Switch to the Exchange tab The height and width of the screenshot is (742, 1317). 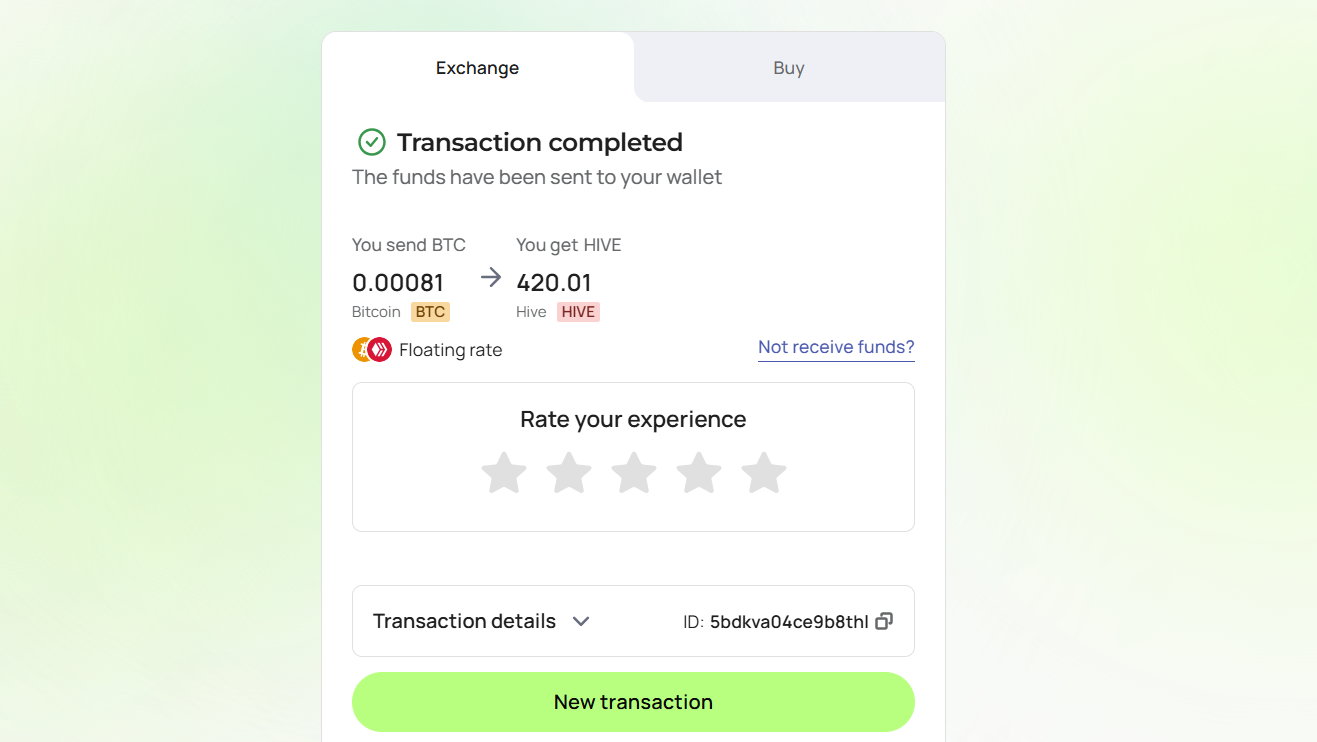click(478, 68)
